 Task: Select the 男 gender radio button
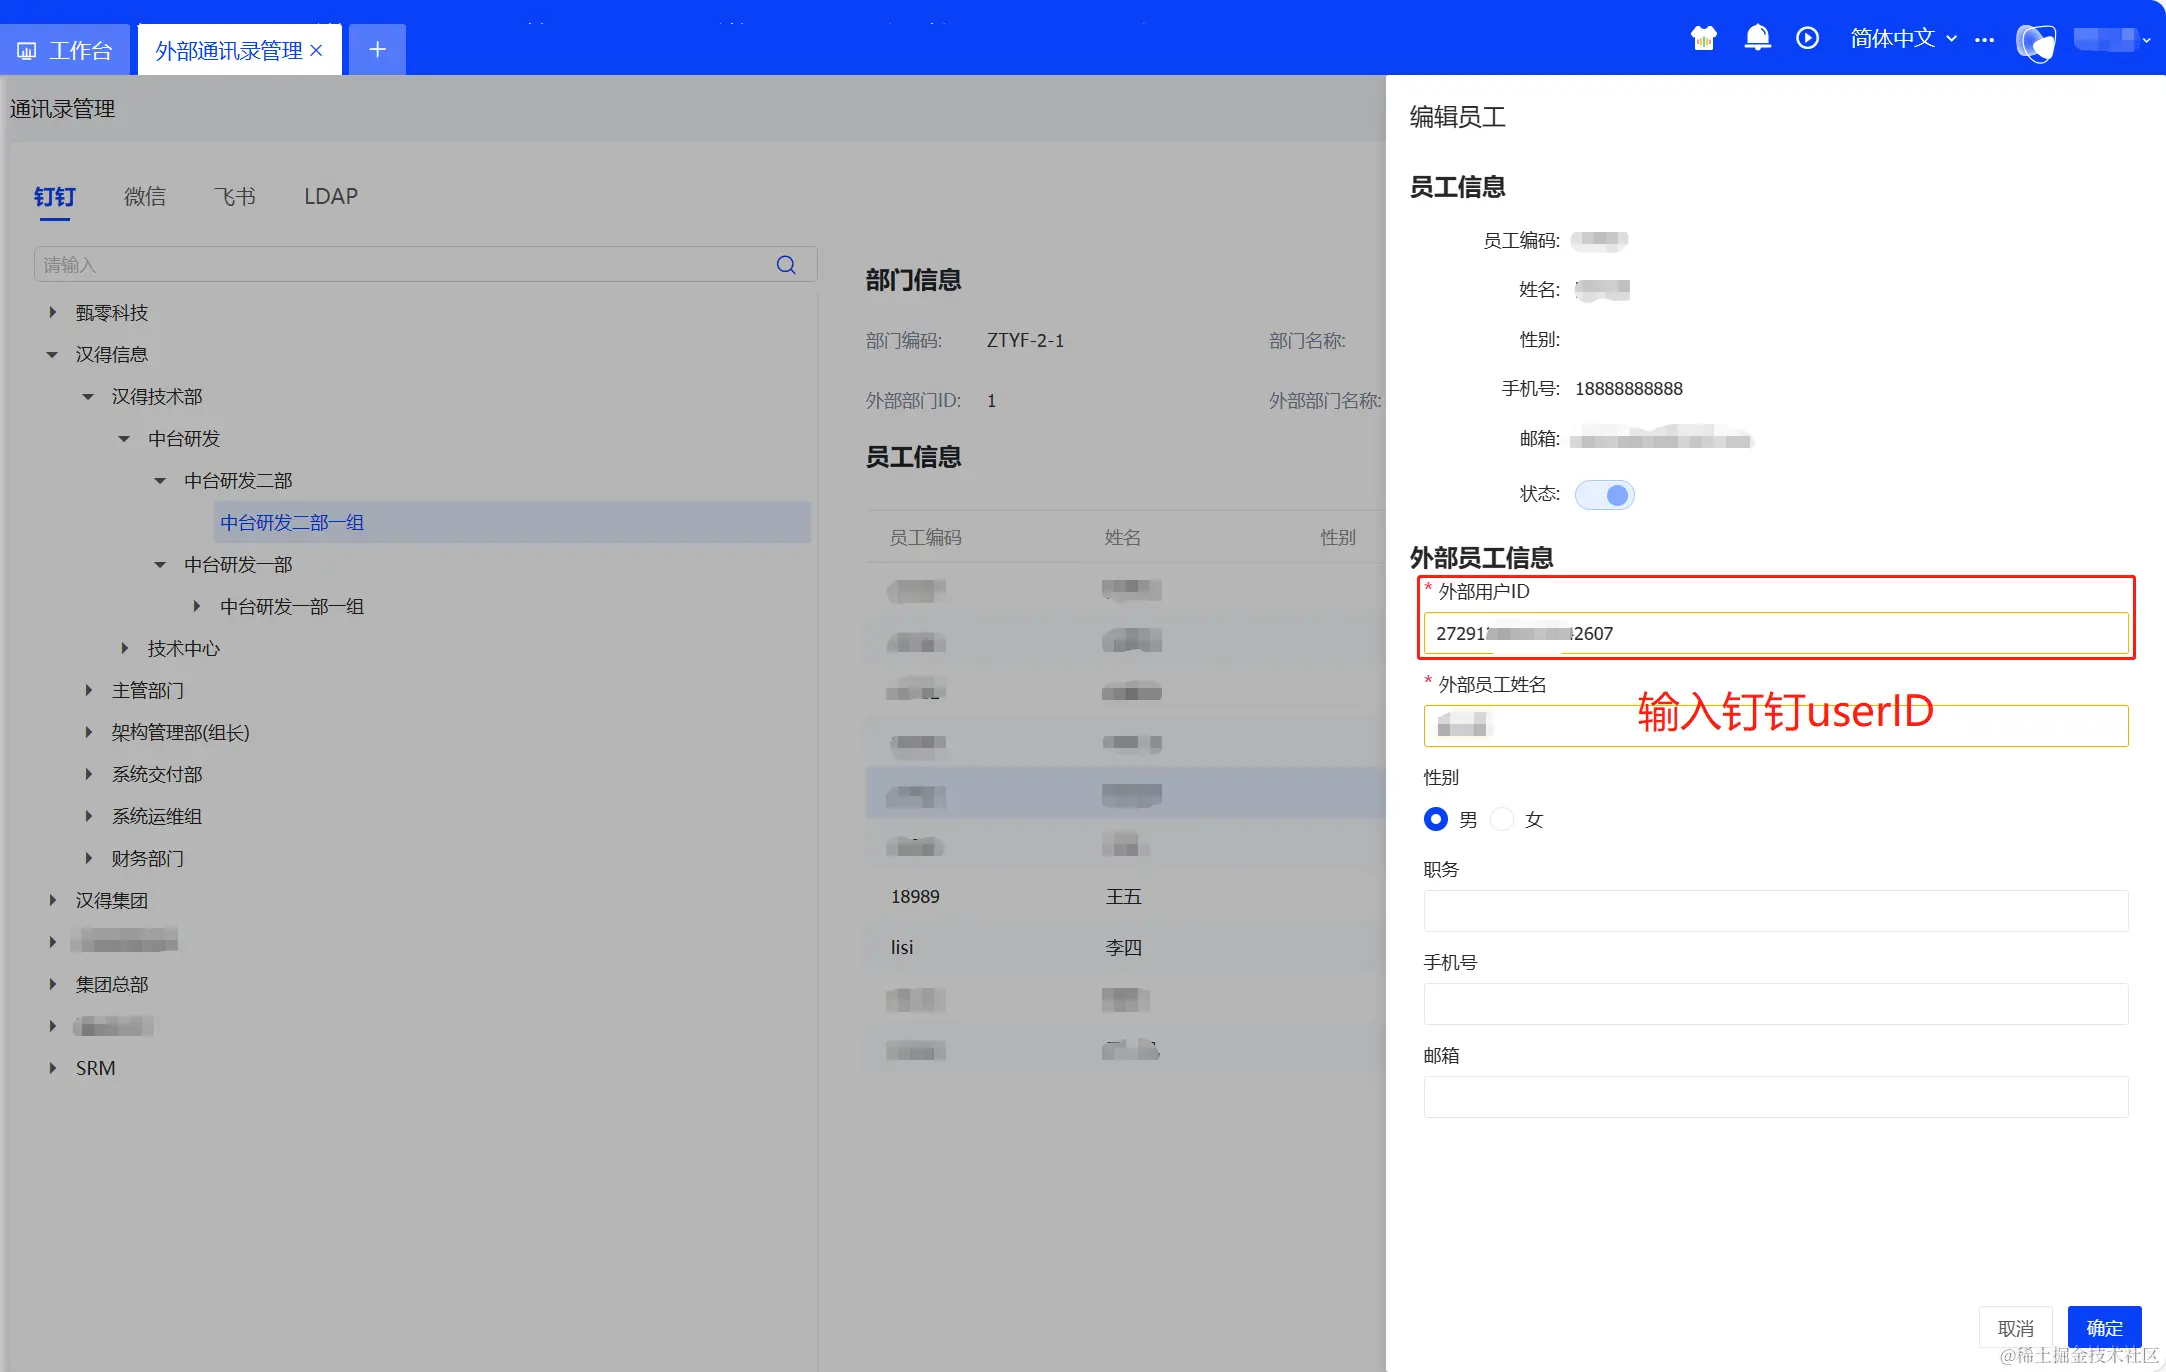point(1436,819)
